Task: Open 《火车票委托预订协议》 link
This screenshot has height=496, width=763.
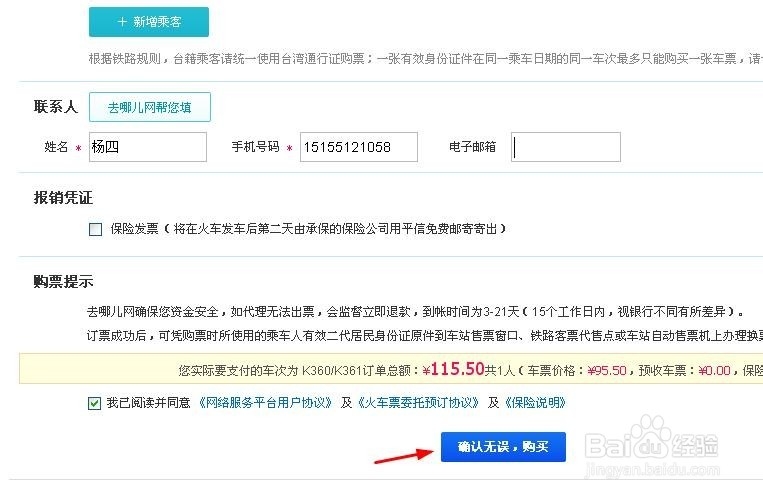Action: pos(418,403)
